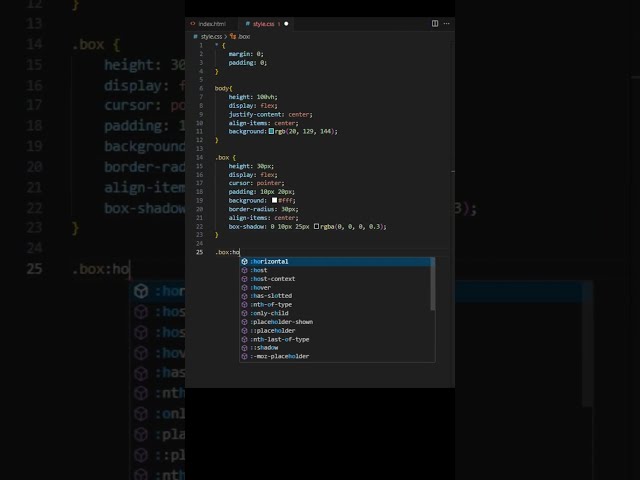Open the rgba(0, 0, 0, 0.3) color swatch
Screen dimensions: 640x480
click(x=316, y=226)
